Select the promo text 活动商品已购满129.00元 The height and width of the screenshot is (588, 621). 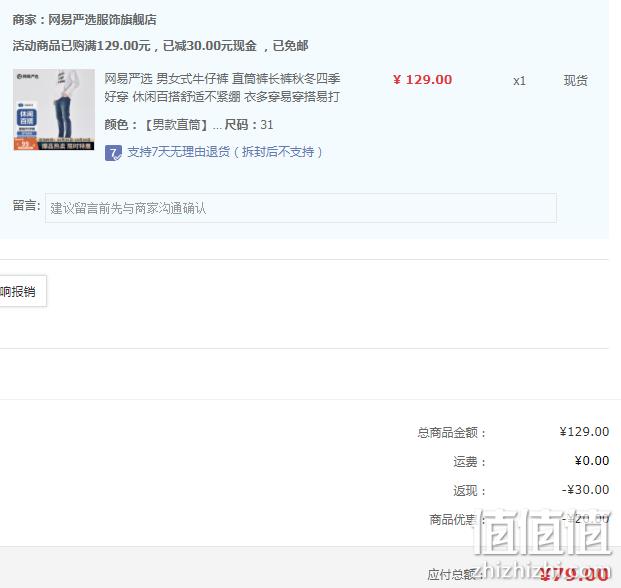(82, 46)
